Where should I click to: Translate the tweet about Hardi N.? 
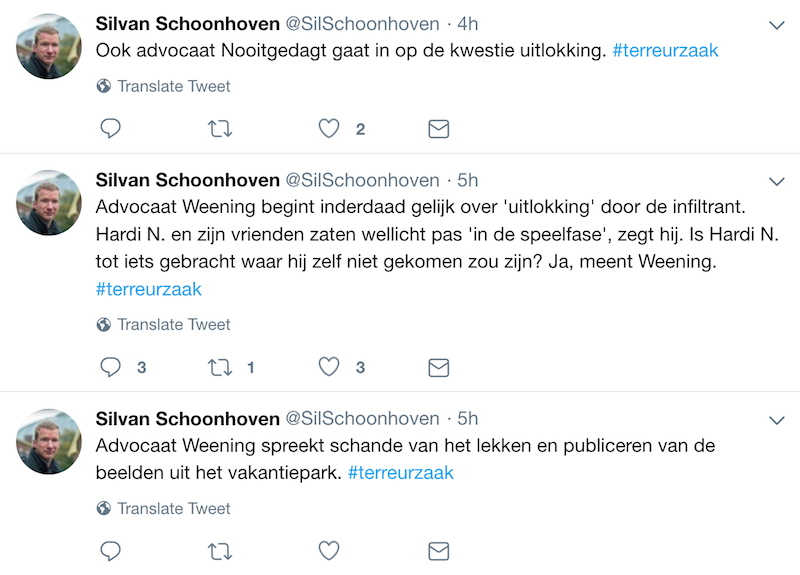[x=163, y=324]
